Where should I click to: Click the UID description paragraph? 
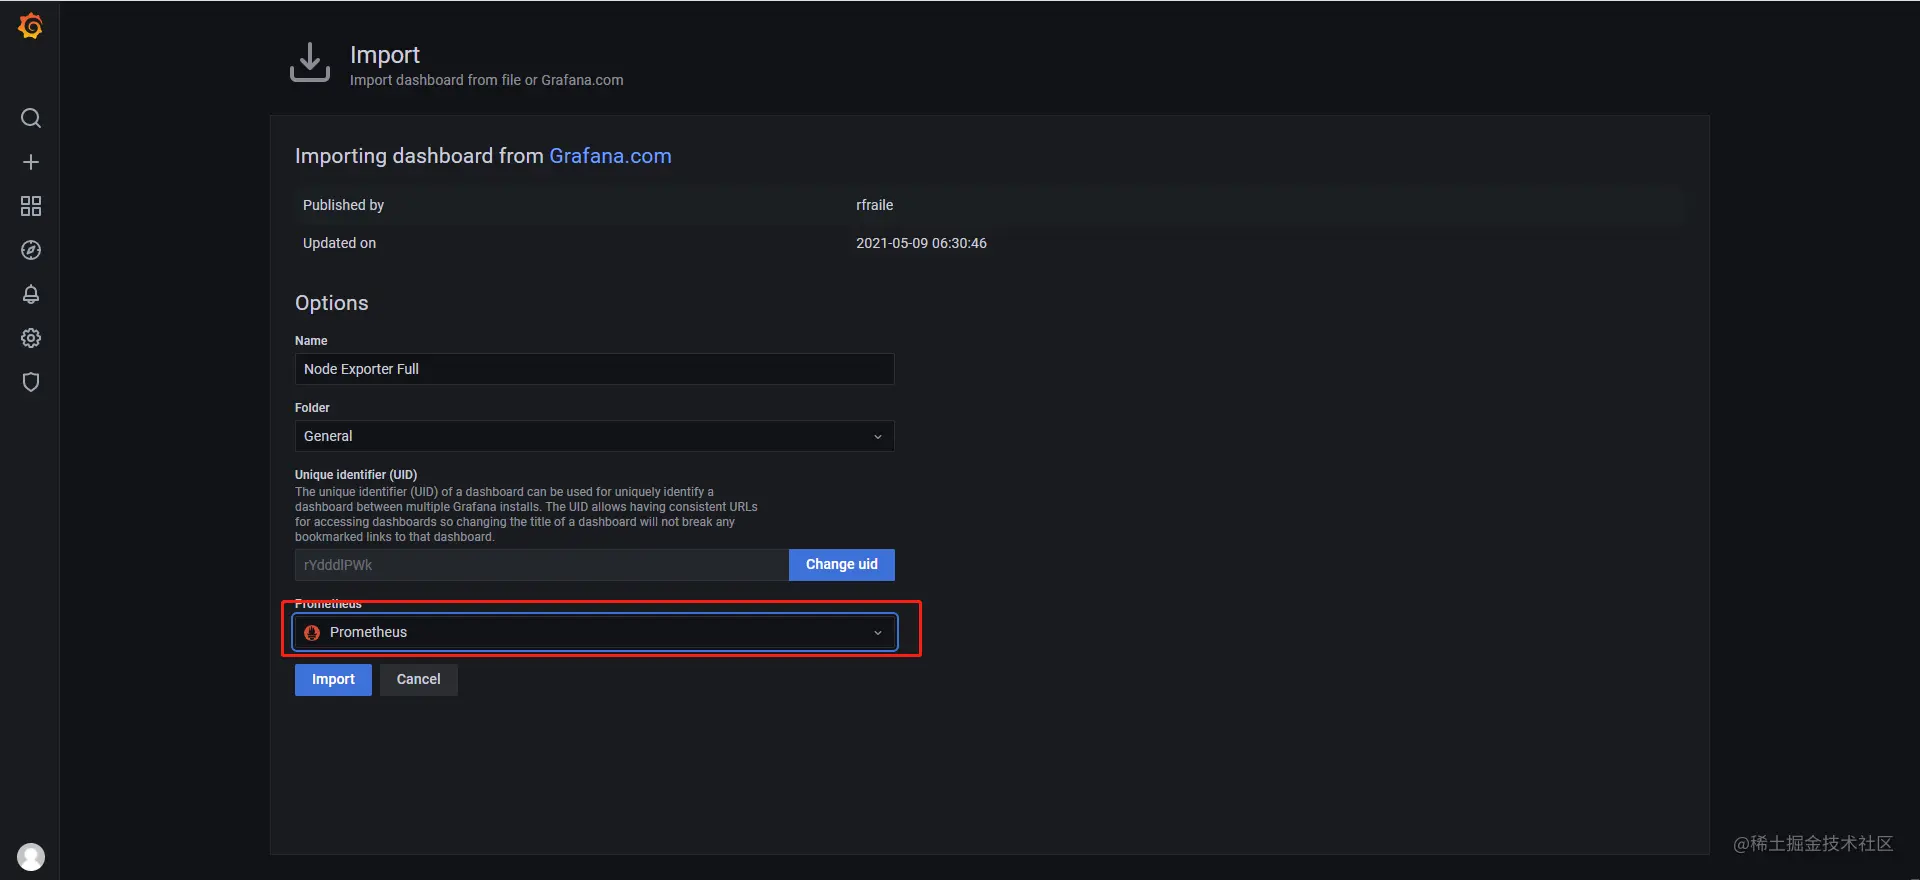pos(526,514)
